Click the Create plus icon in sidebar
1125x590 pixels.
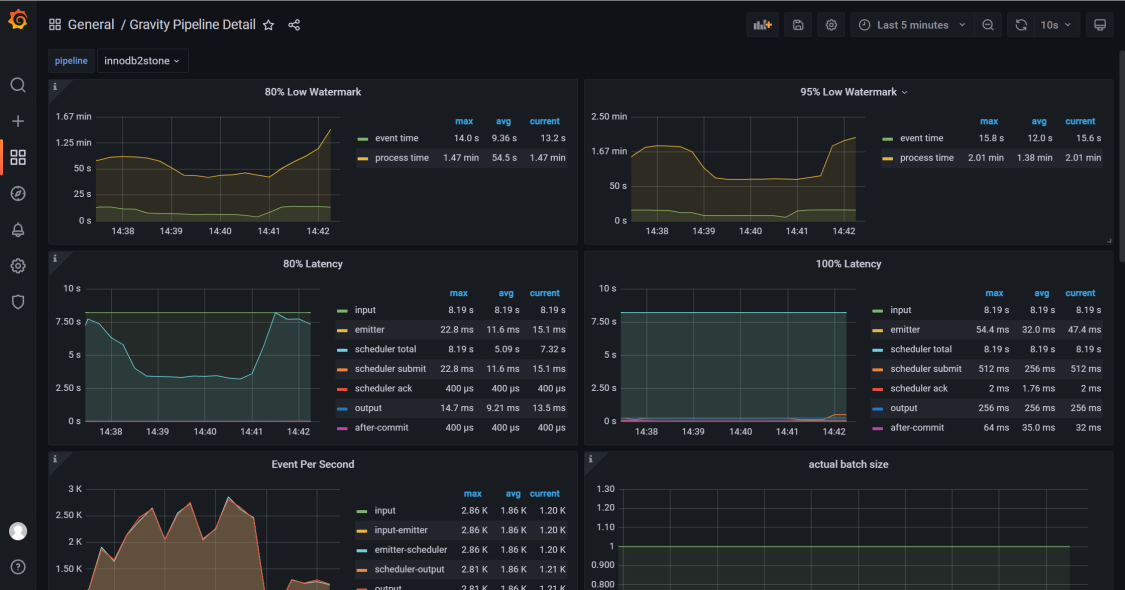tap(18, 121)
